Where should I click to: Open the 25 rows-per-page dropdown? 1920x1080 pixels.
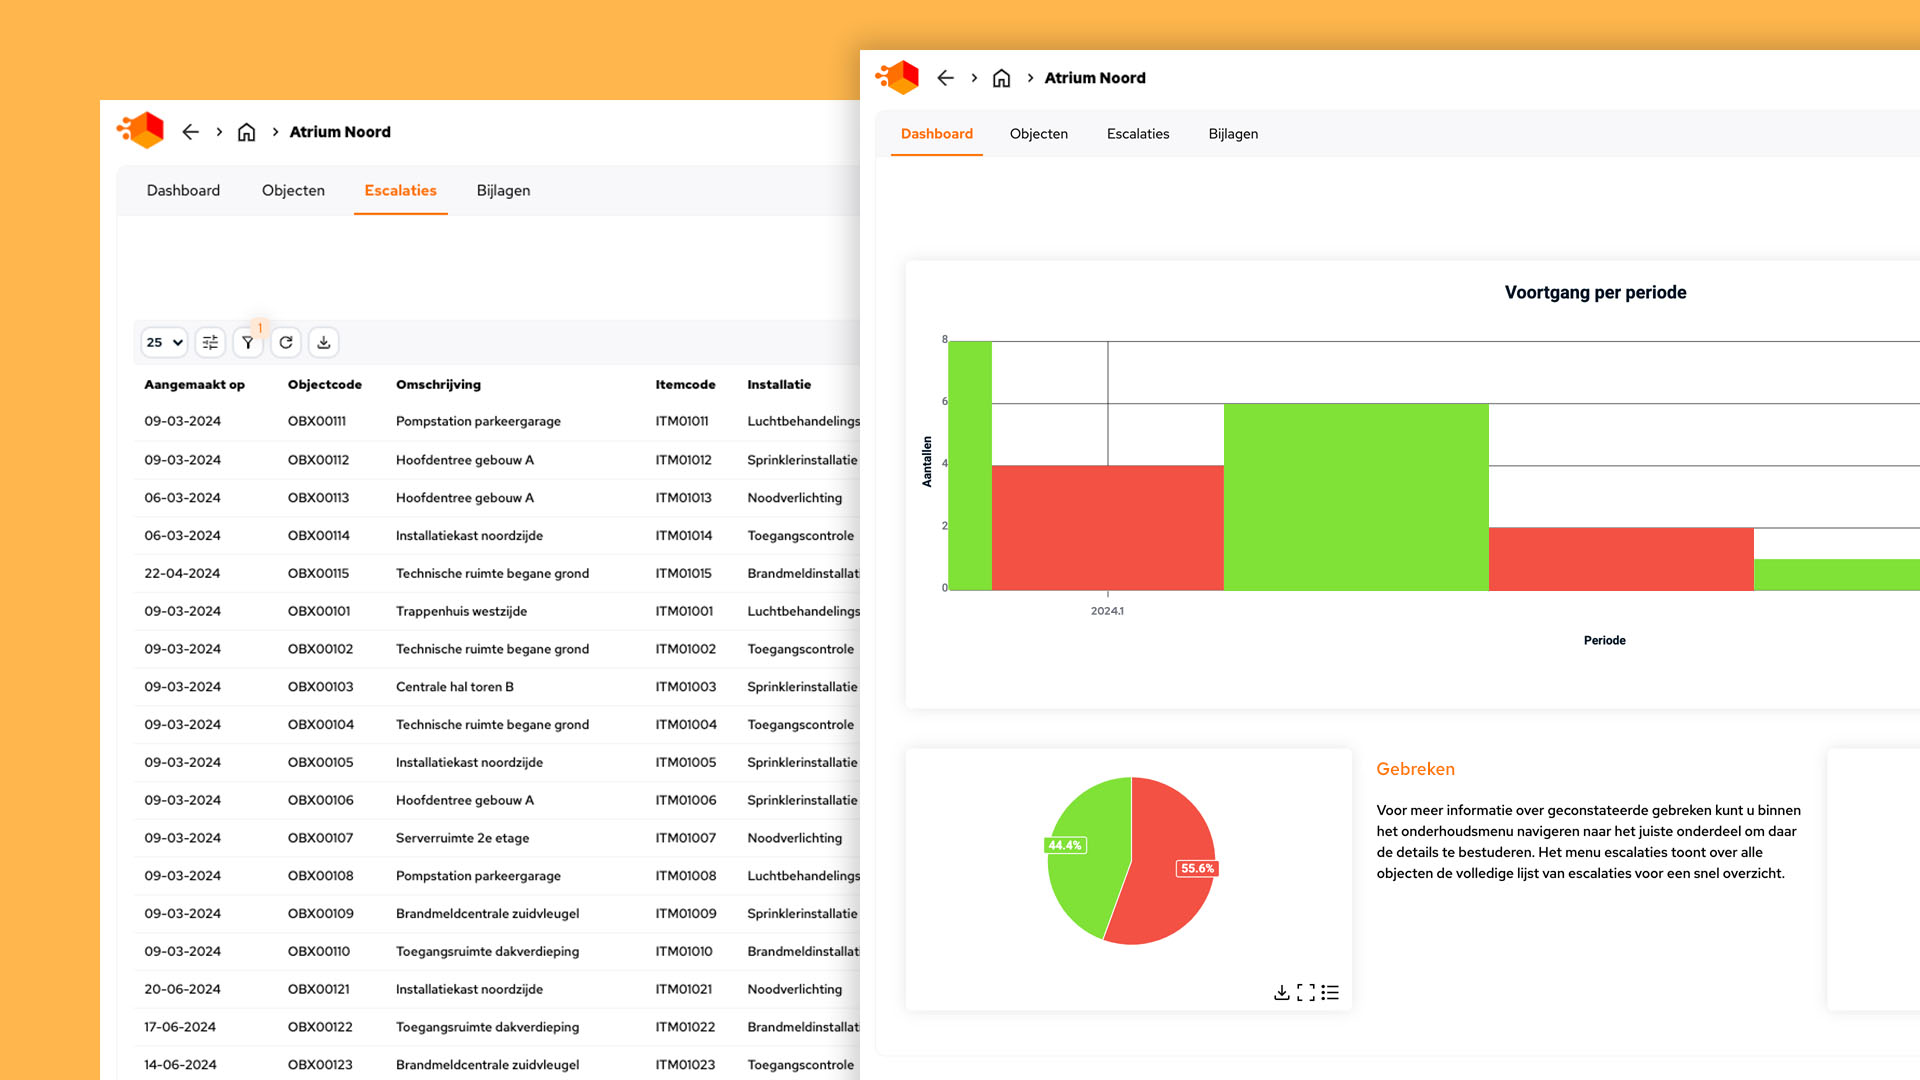click(165, 343)
